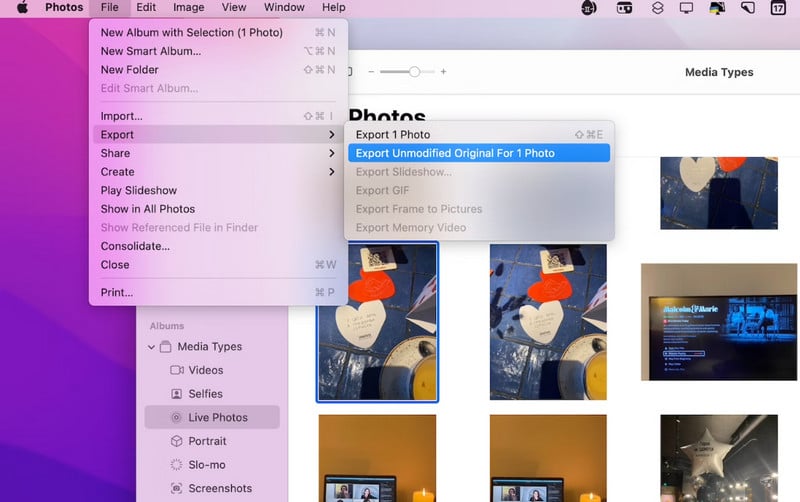Click the Portrait cube icon in sidebar
This screenshot has height=502, width=800.
(177, 441)
